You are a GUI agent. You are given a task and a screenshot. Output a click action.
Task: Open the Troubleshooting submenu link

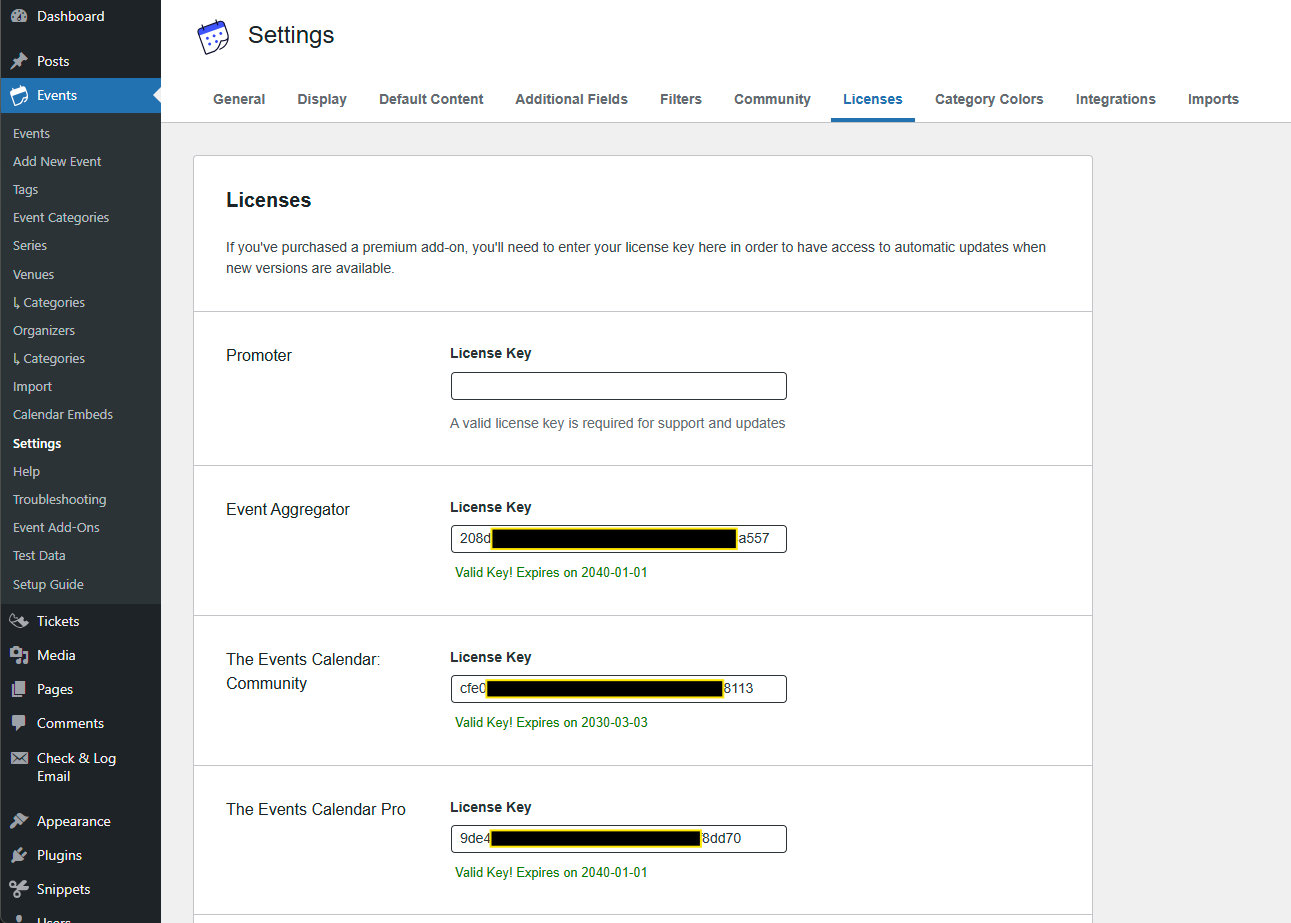pyautogui.click(x=59, y=499)
